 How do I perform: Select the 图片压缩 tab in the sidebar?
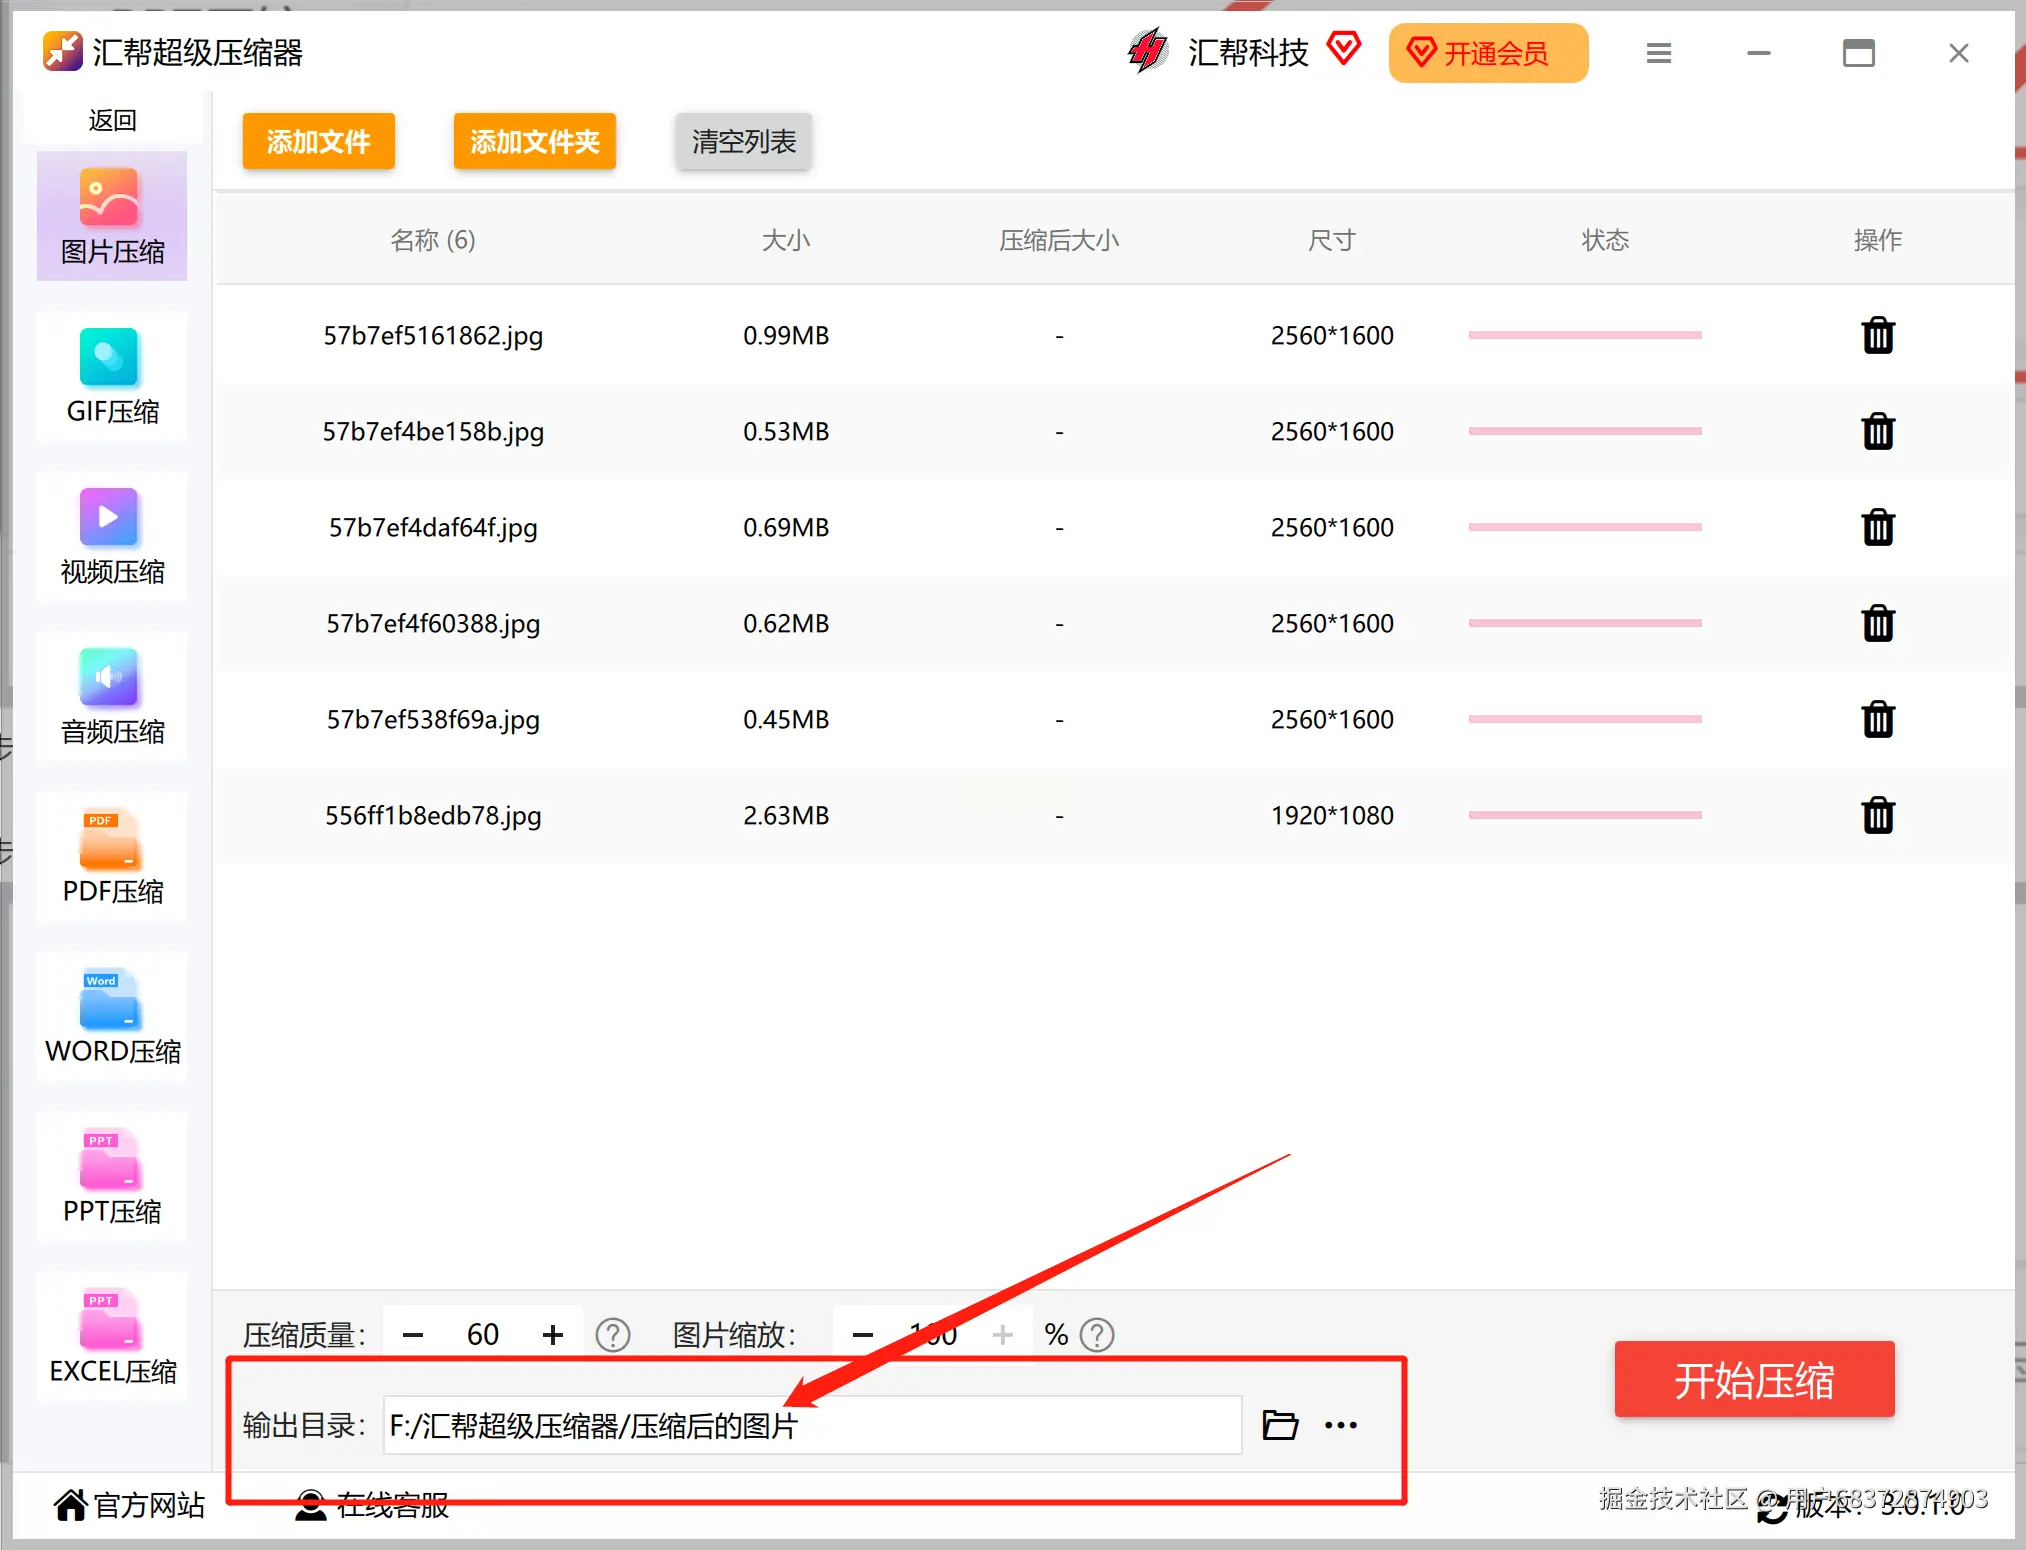coord(111,216)
